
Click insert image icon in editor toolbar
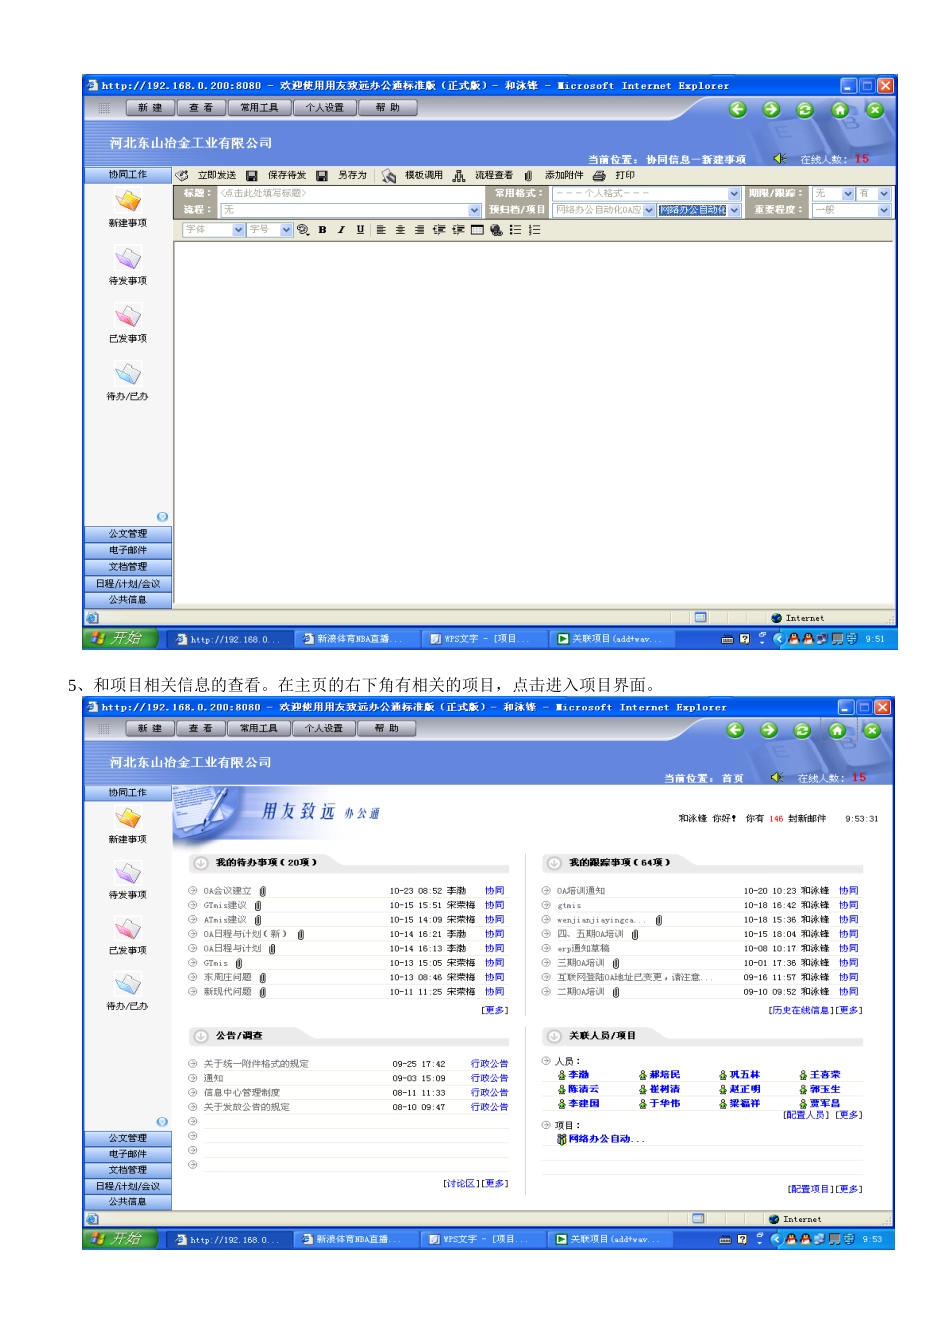(496, 230)
